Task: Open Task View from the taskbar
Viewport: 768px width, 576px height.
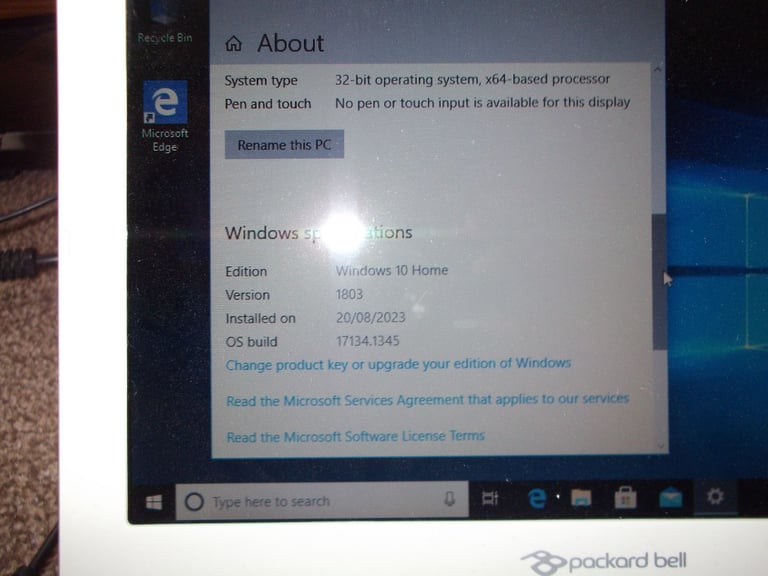Action: (x=490, y=499)
